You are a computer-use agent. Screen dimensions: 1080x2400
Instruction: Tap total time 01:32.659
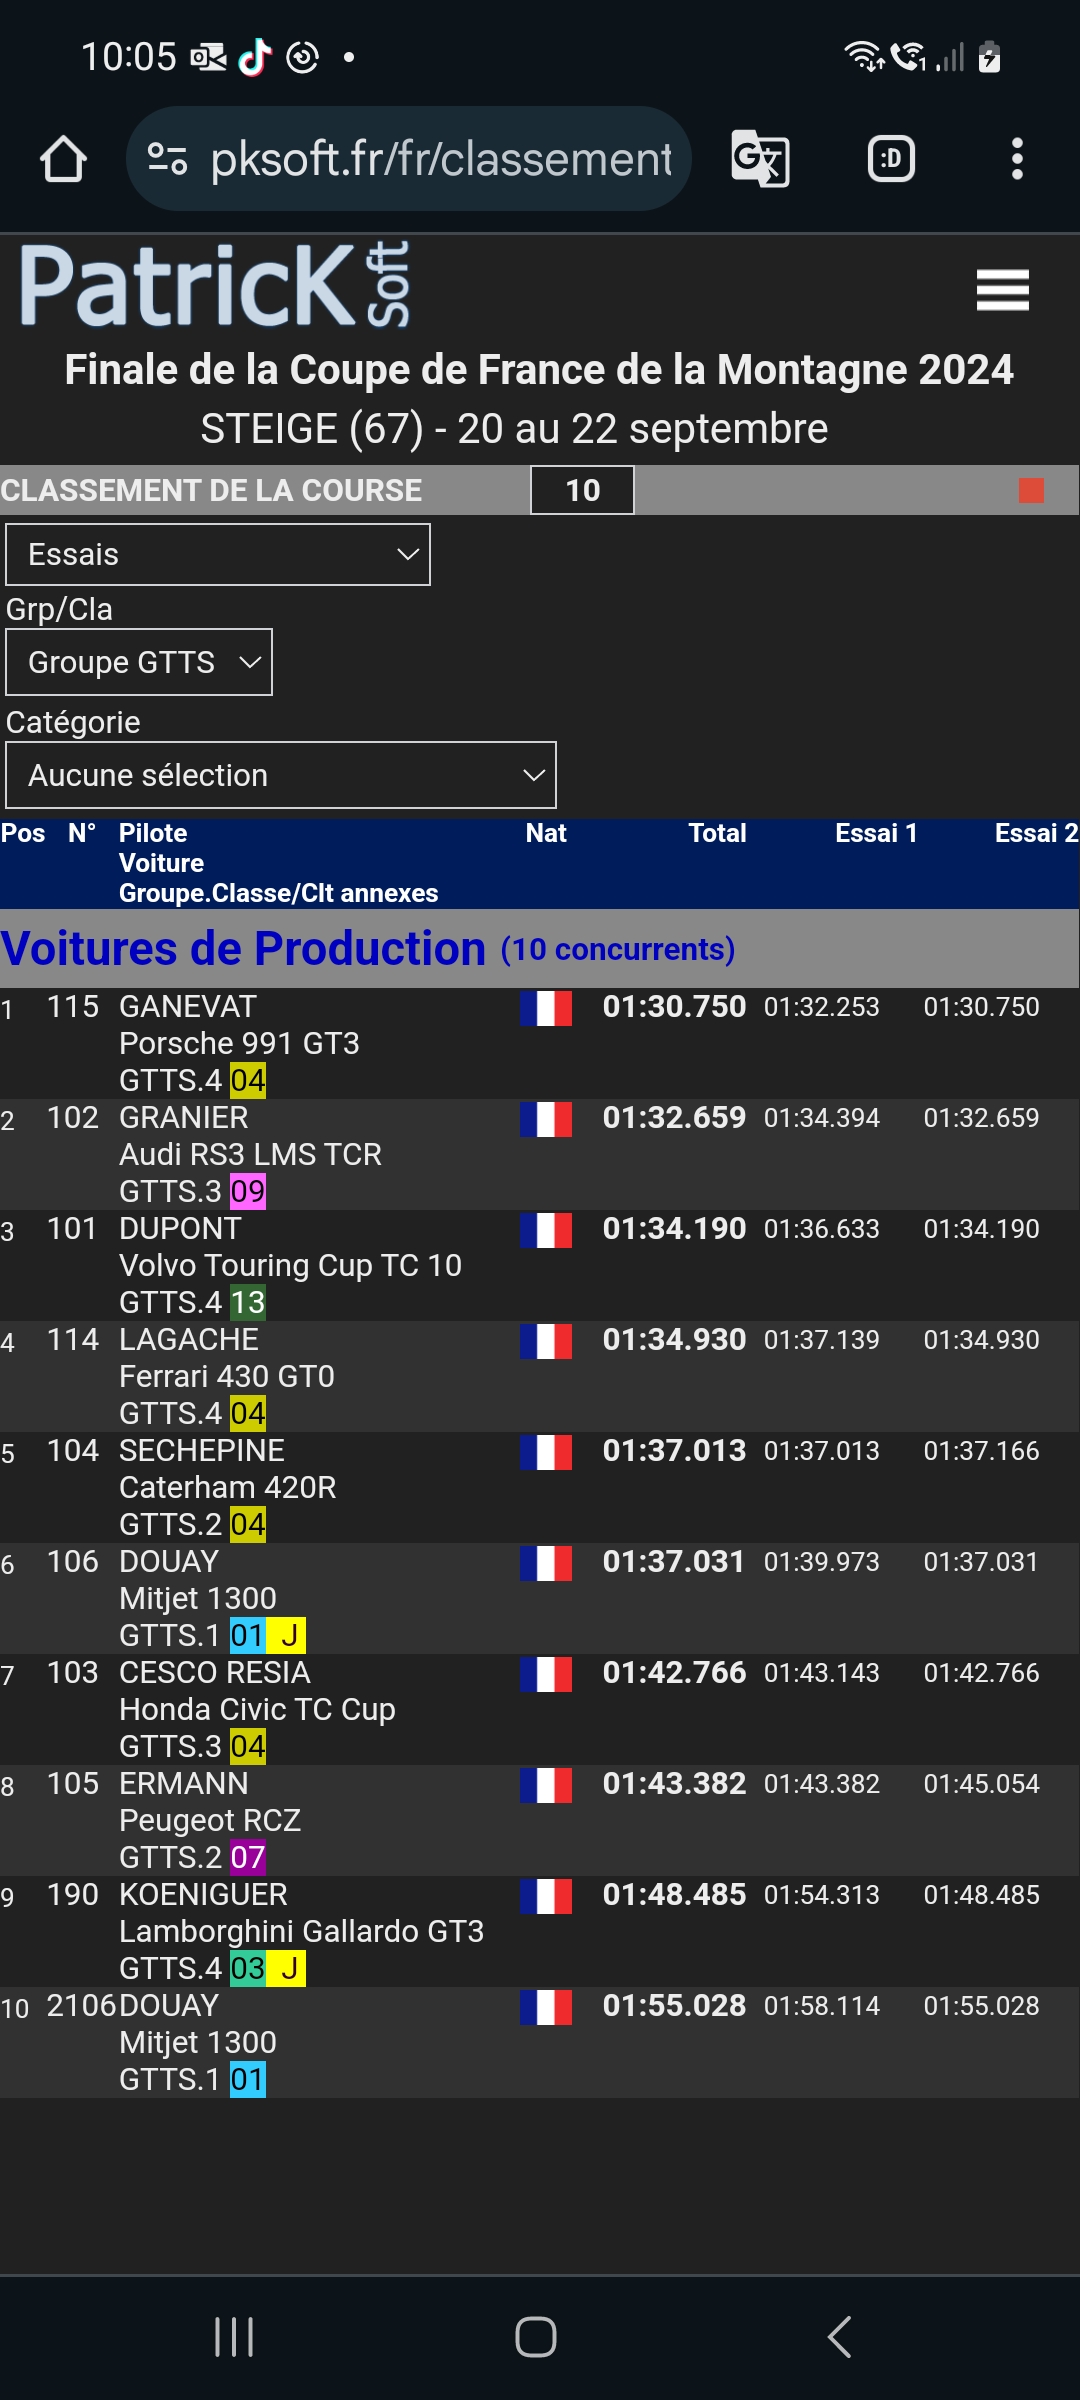click(x=674, y=1118)
